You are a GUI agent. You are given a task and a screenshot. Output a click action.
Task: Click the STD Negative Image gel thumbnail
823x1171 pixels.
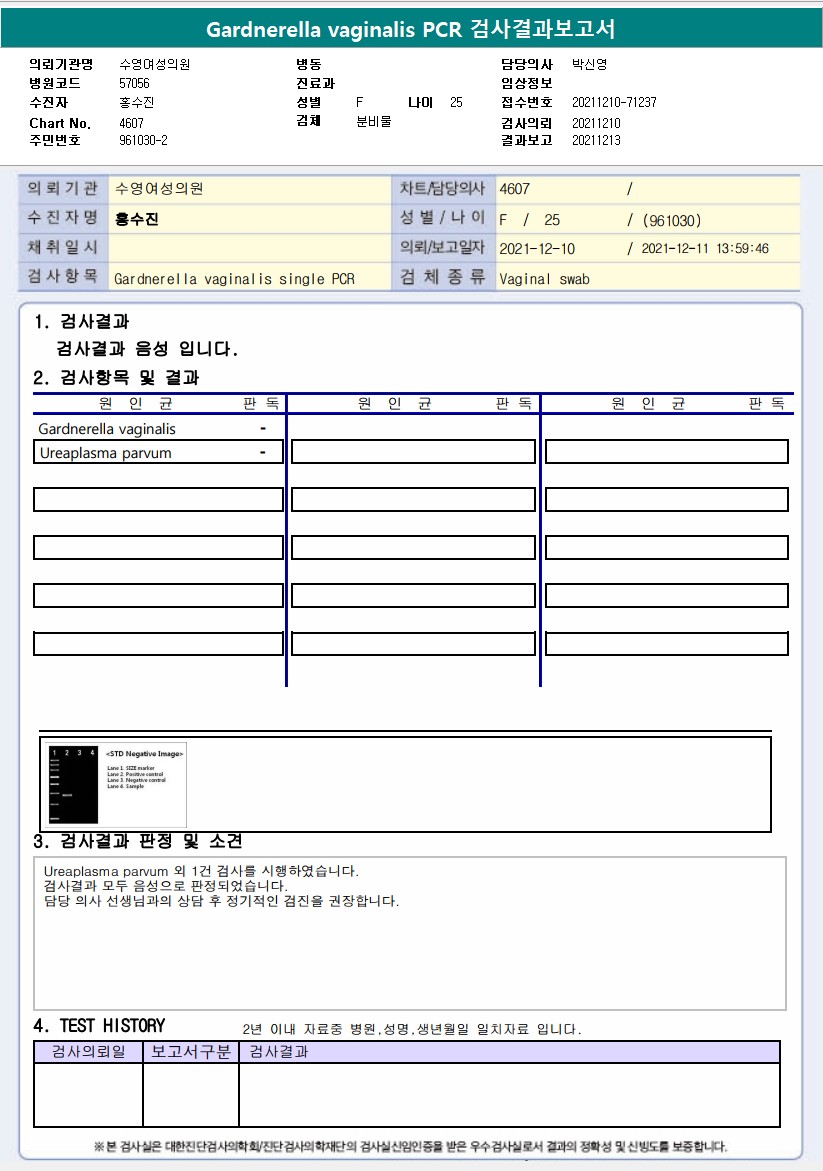pyautogui.click(x=113, y=784)
